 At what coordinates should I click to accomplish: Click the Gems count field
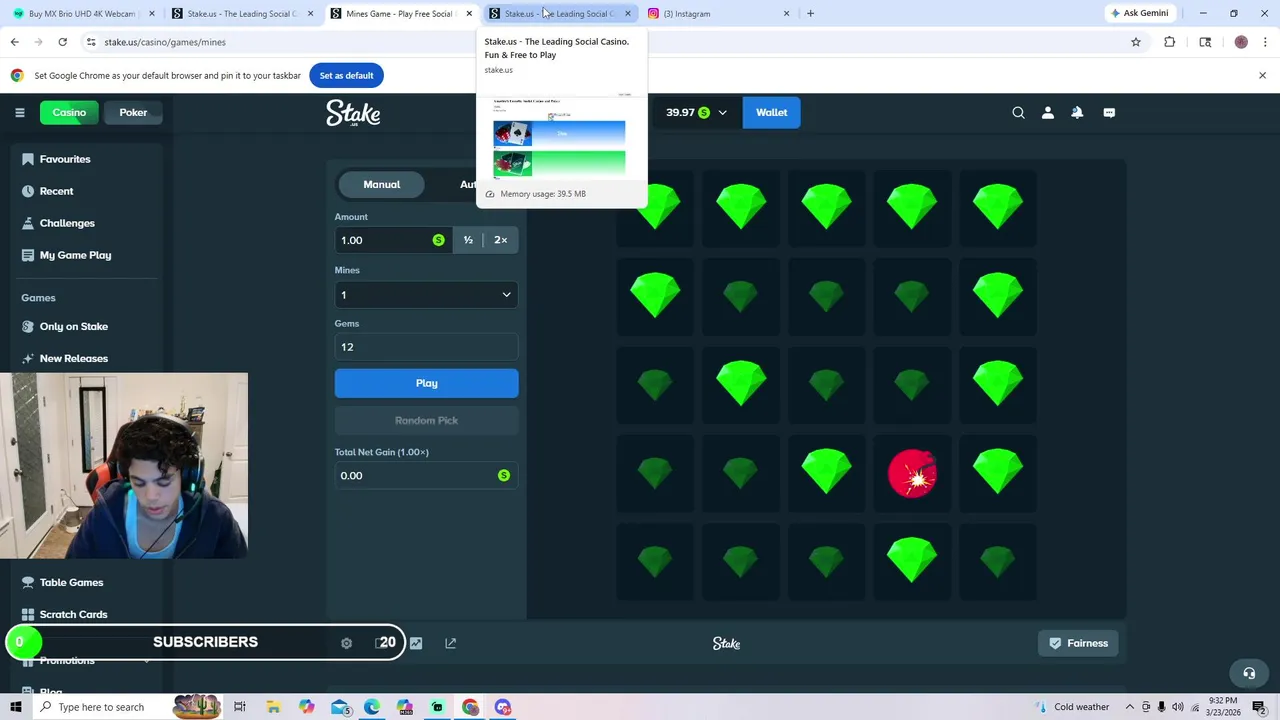426,347
